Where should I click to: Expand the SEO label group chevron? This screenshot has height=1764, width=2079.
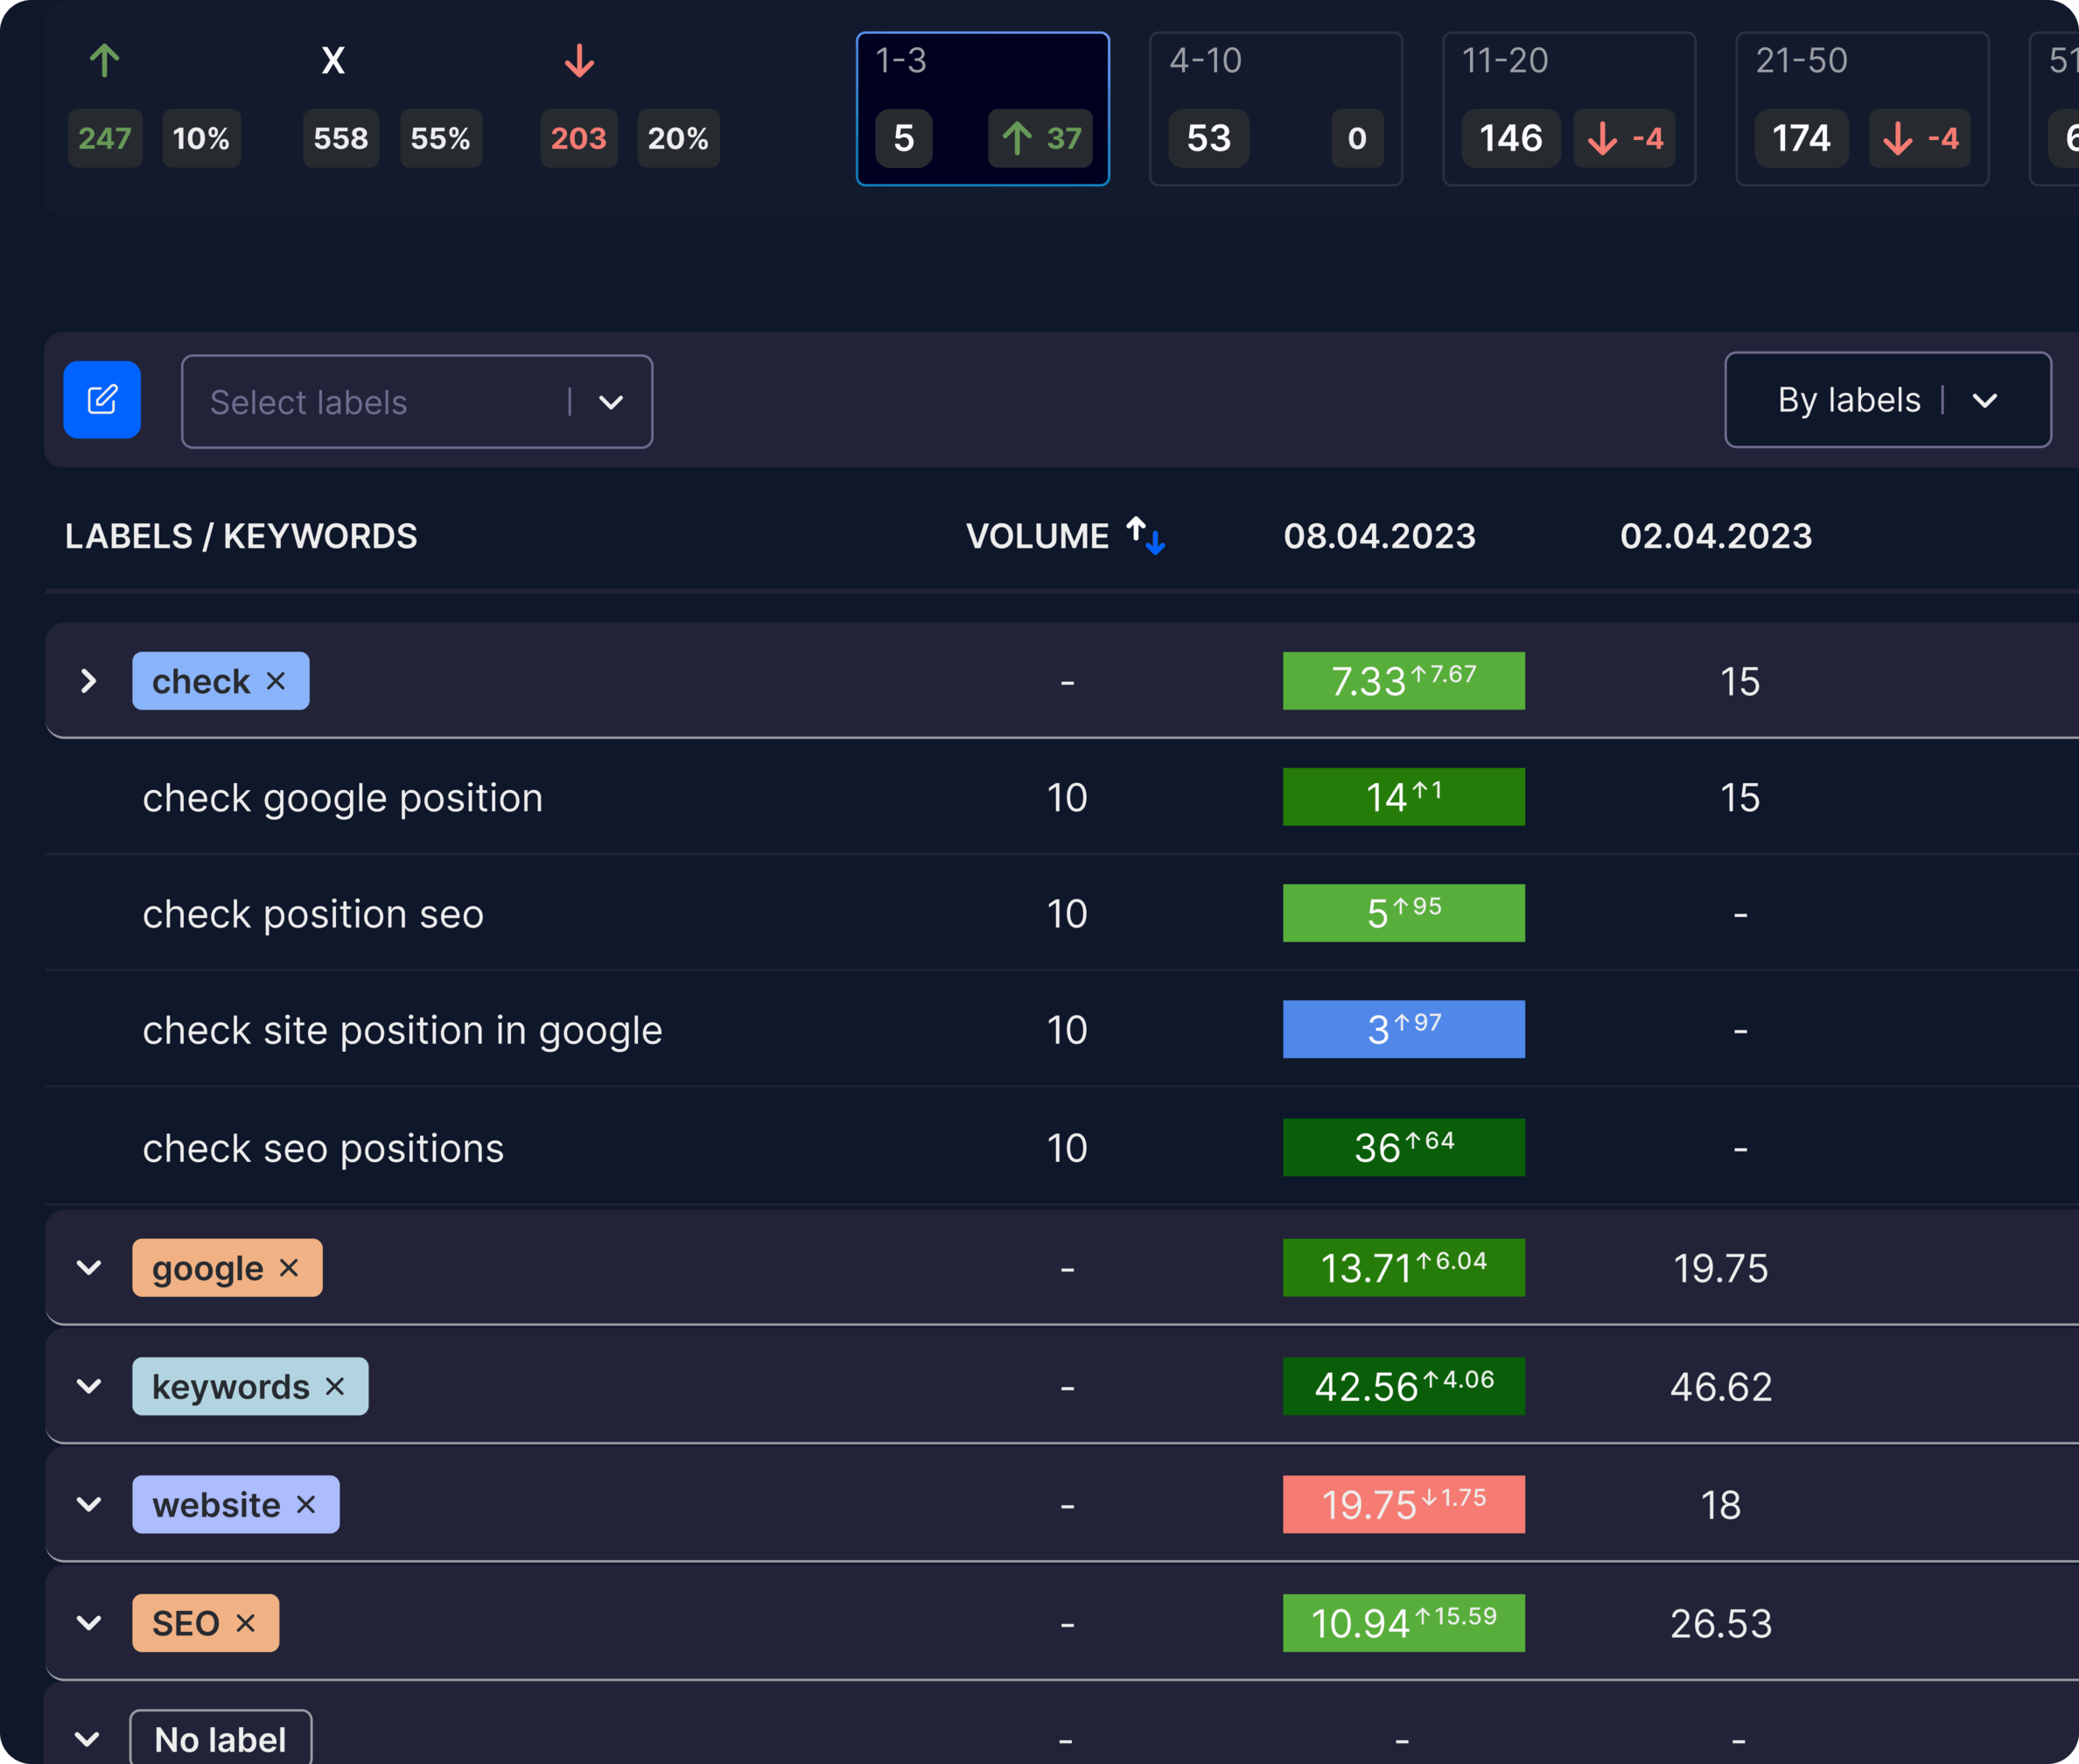89,1622
